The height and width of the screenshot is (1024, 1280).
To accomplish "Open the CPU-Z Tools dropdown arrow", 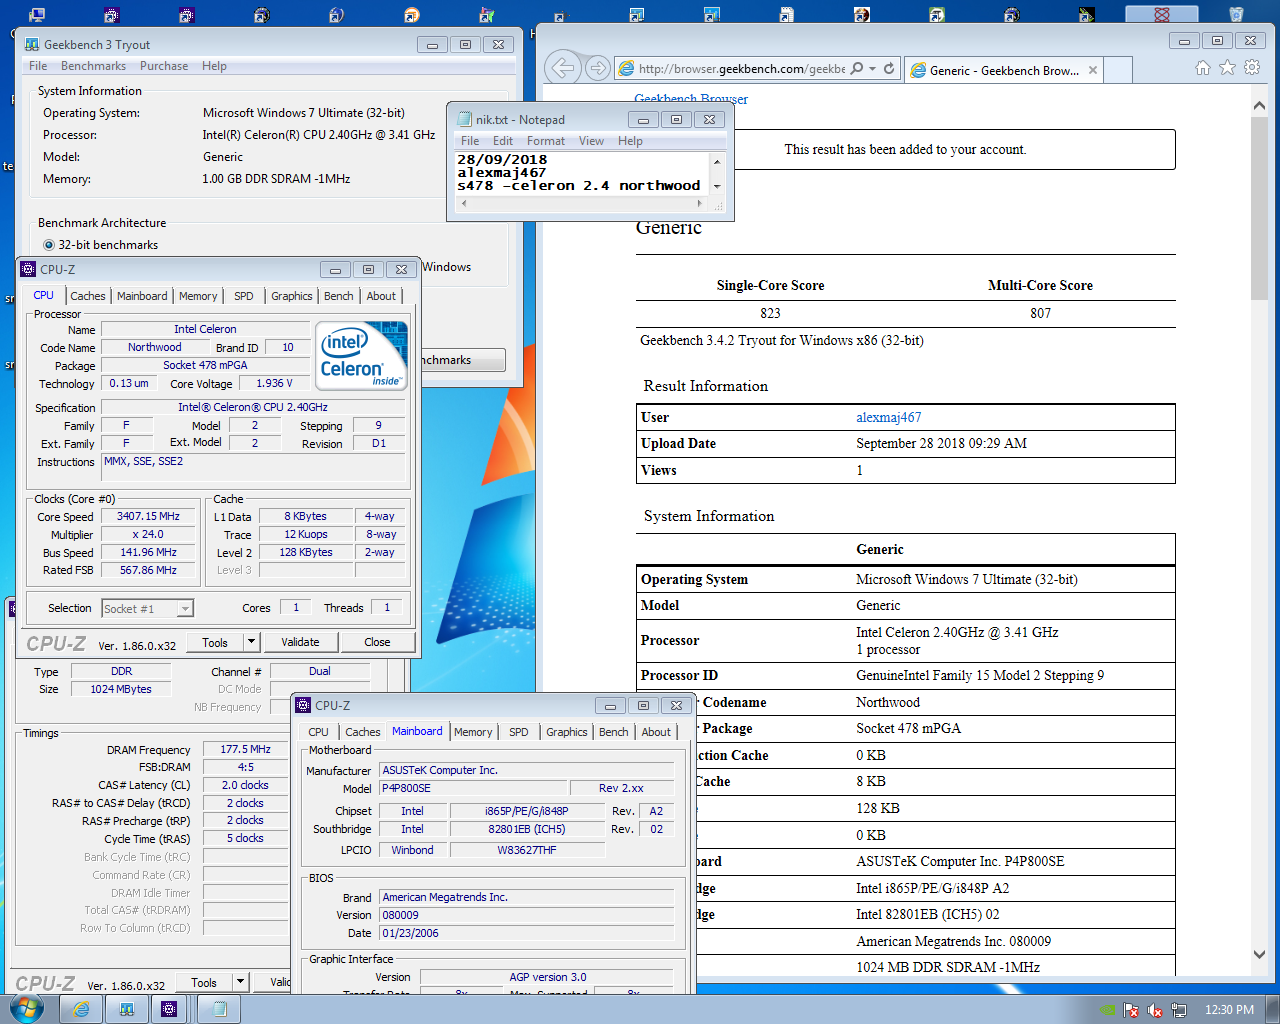I will point(251,642).
